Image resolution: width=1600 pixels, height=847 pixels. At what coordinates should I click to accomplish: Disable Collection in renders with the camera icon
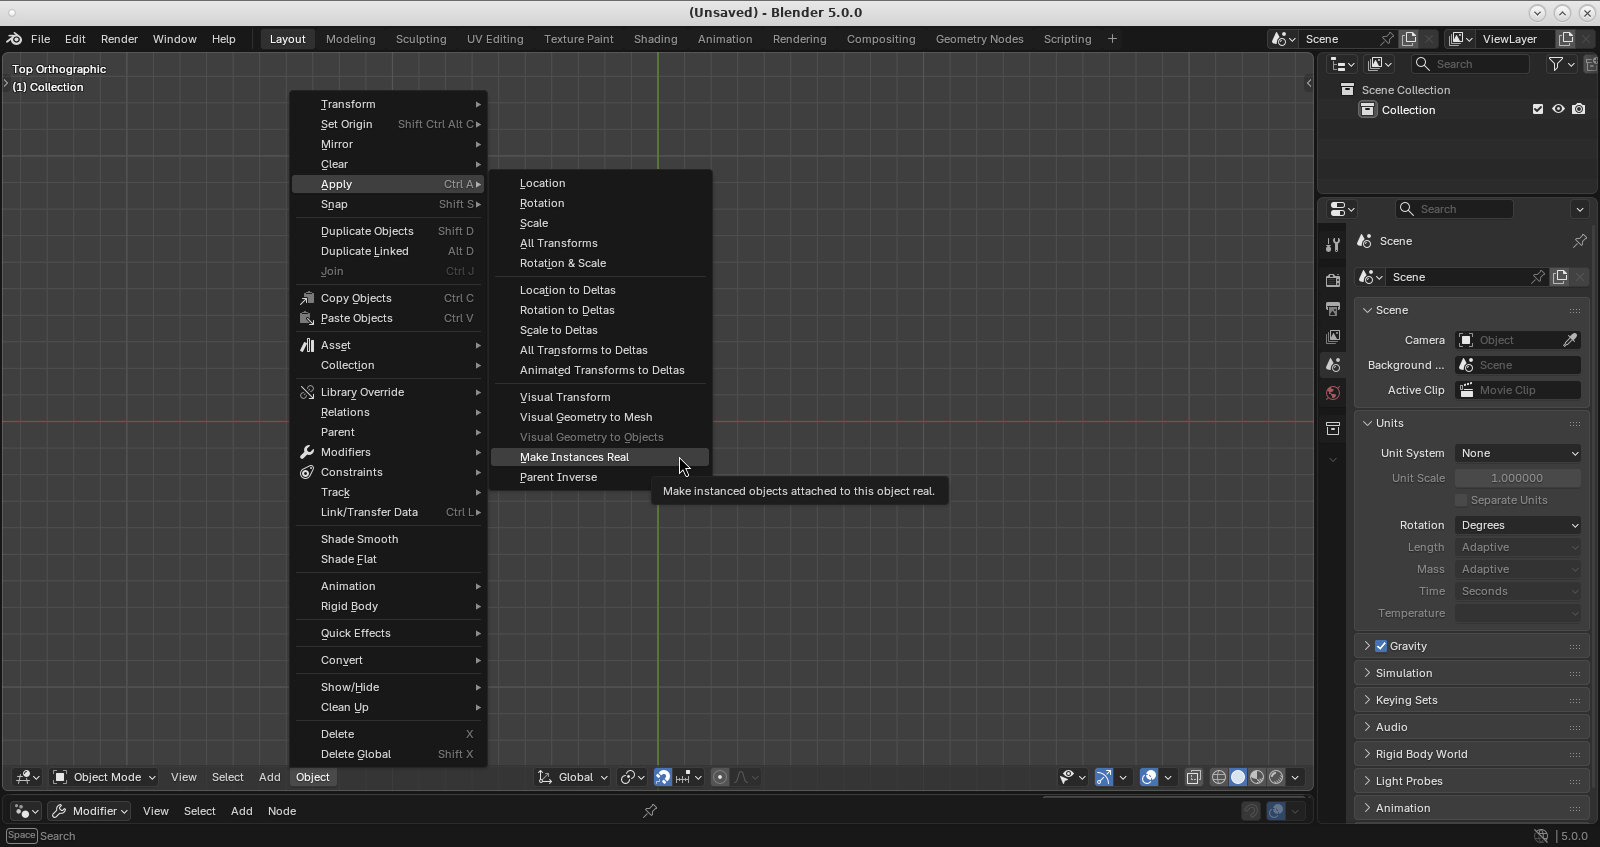[x=1579, y=110]
